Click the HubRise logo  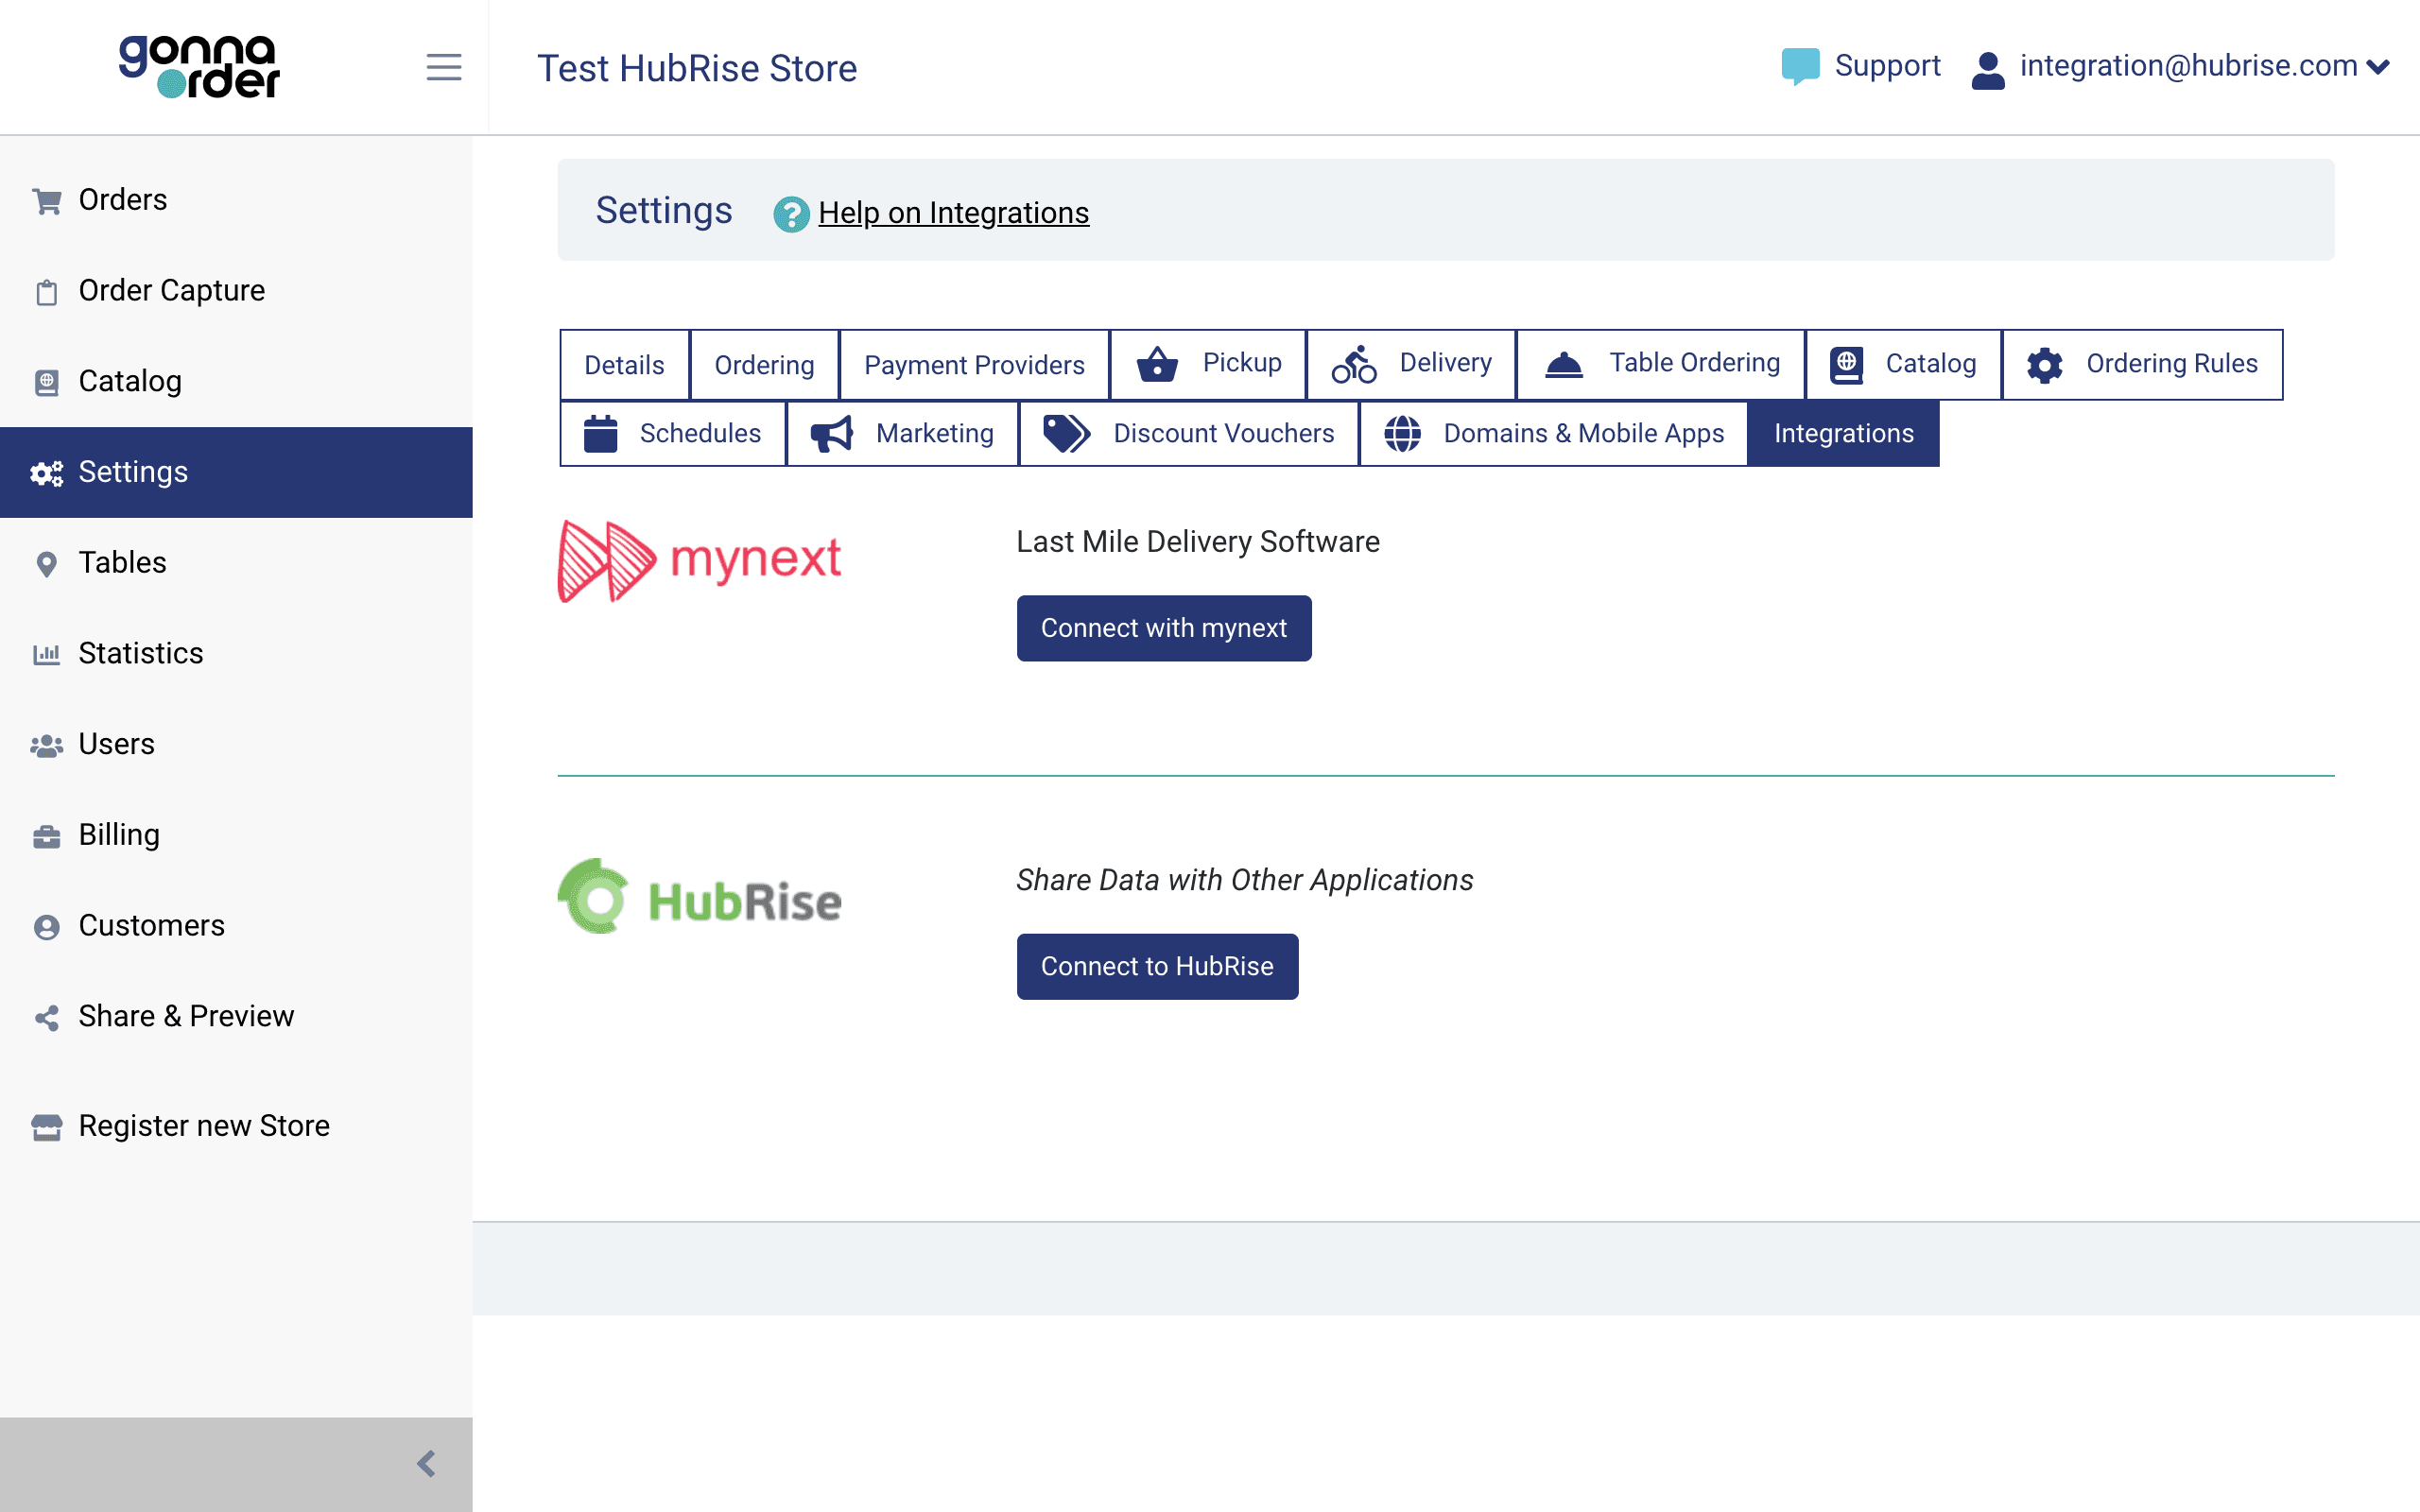click(699, 897)
